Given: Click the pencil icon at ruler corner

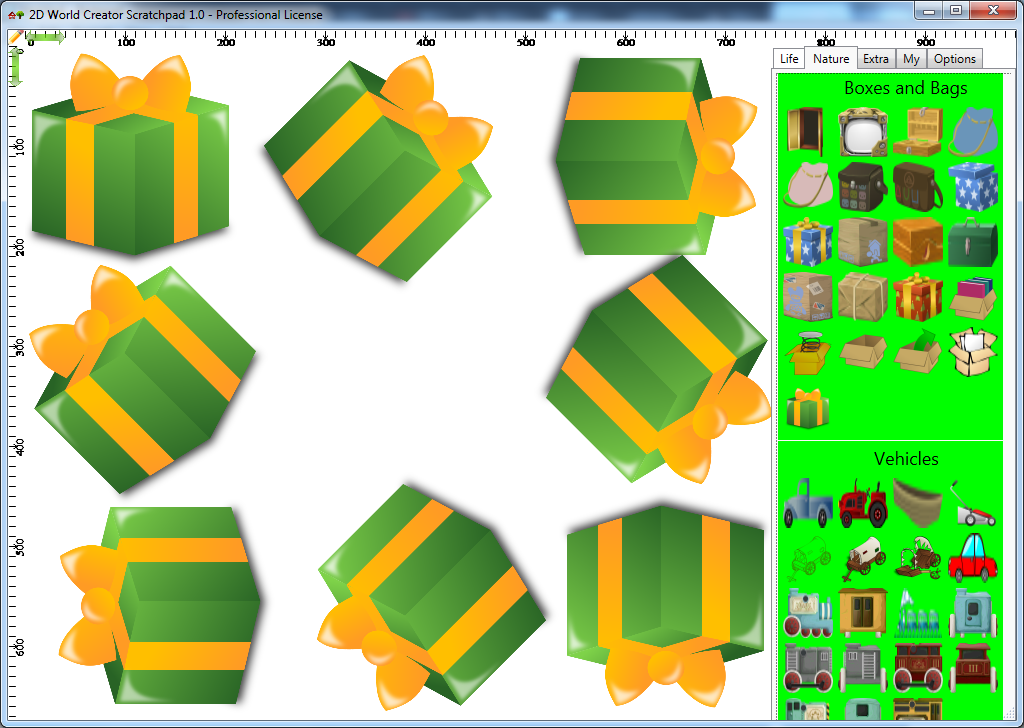Looking at the screenshot, I should pyautogui.click(x=16, y=37).
